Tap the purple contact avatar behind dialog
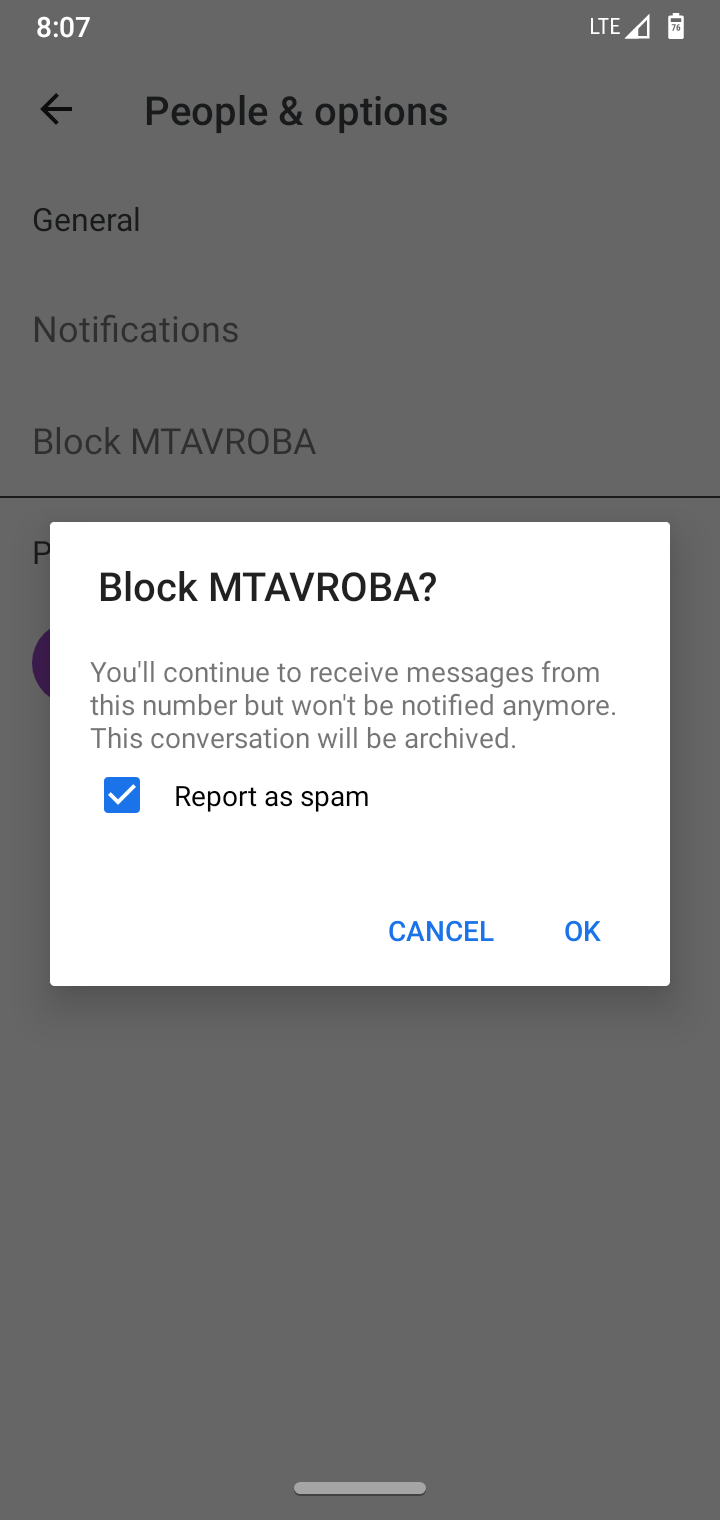Viewport: 720px width, 1520px height. point(40,662)
